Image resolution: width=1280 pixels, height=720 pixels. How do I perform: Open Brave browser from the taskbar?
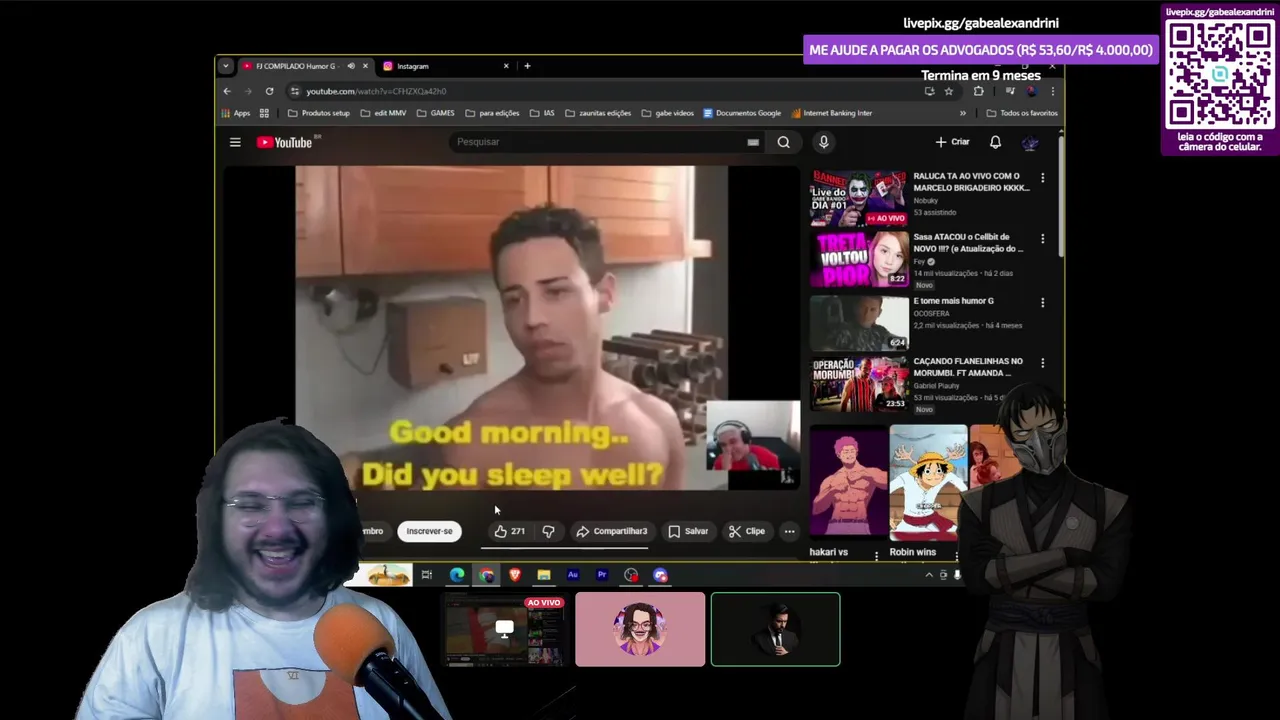click(x=515, y=575)
